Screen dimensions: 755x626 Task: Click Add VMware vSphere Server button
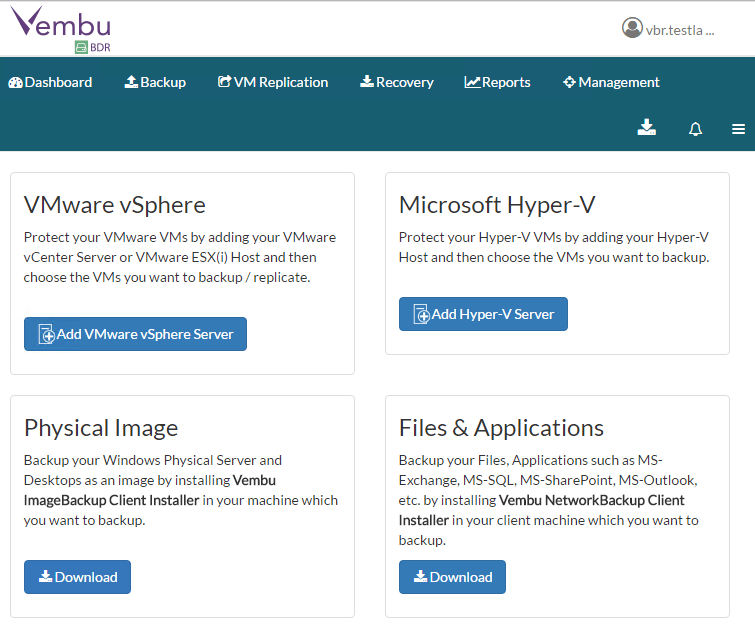click(135, 334)
